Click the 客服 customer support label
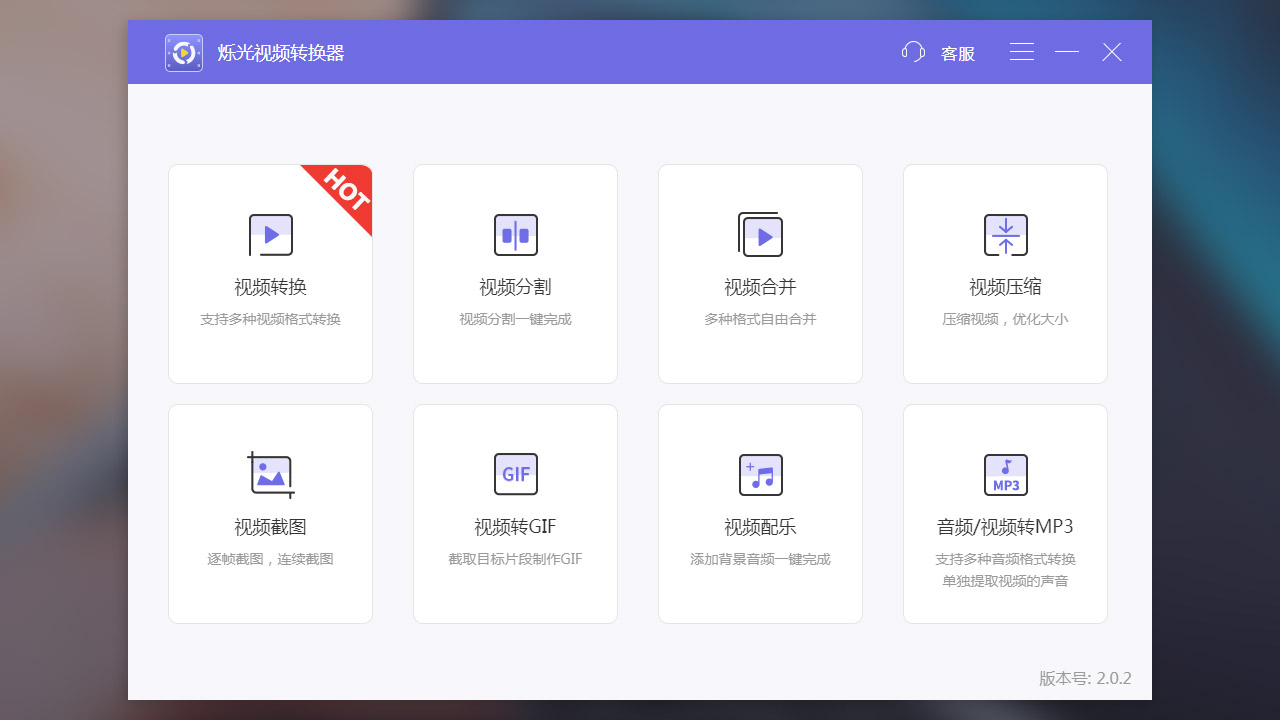Screen dimensions: 1280x720 click(x=956, y=53)
